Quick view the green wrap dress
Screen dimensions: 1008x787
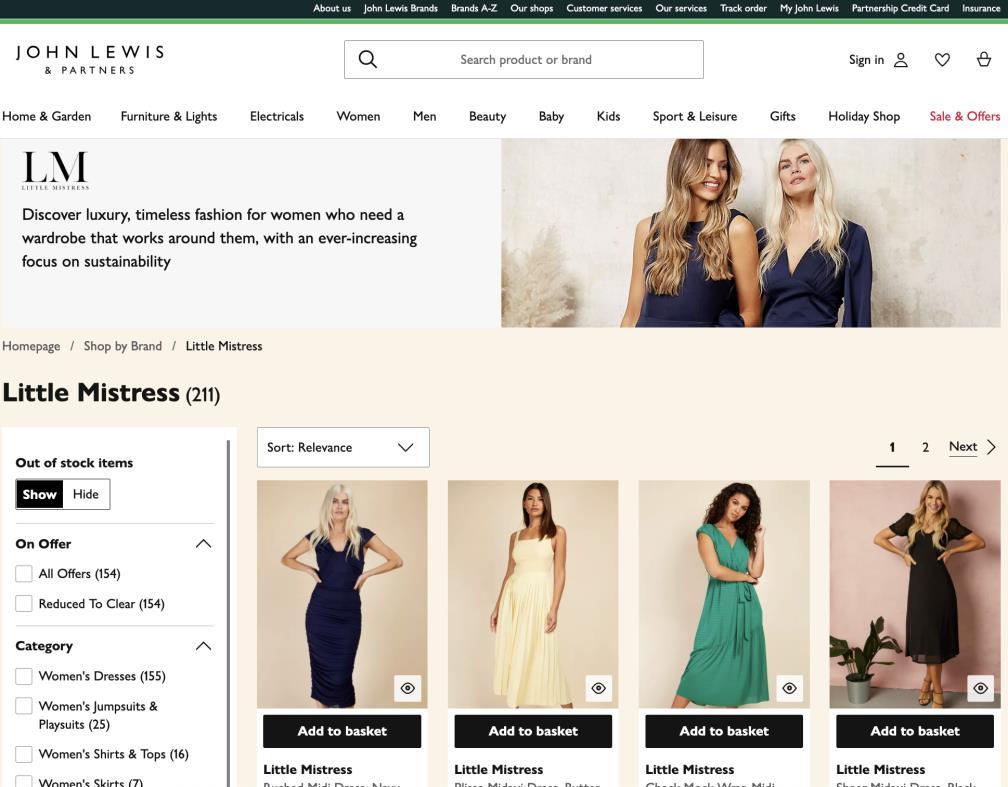[789, 688]
